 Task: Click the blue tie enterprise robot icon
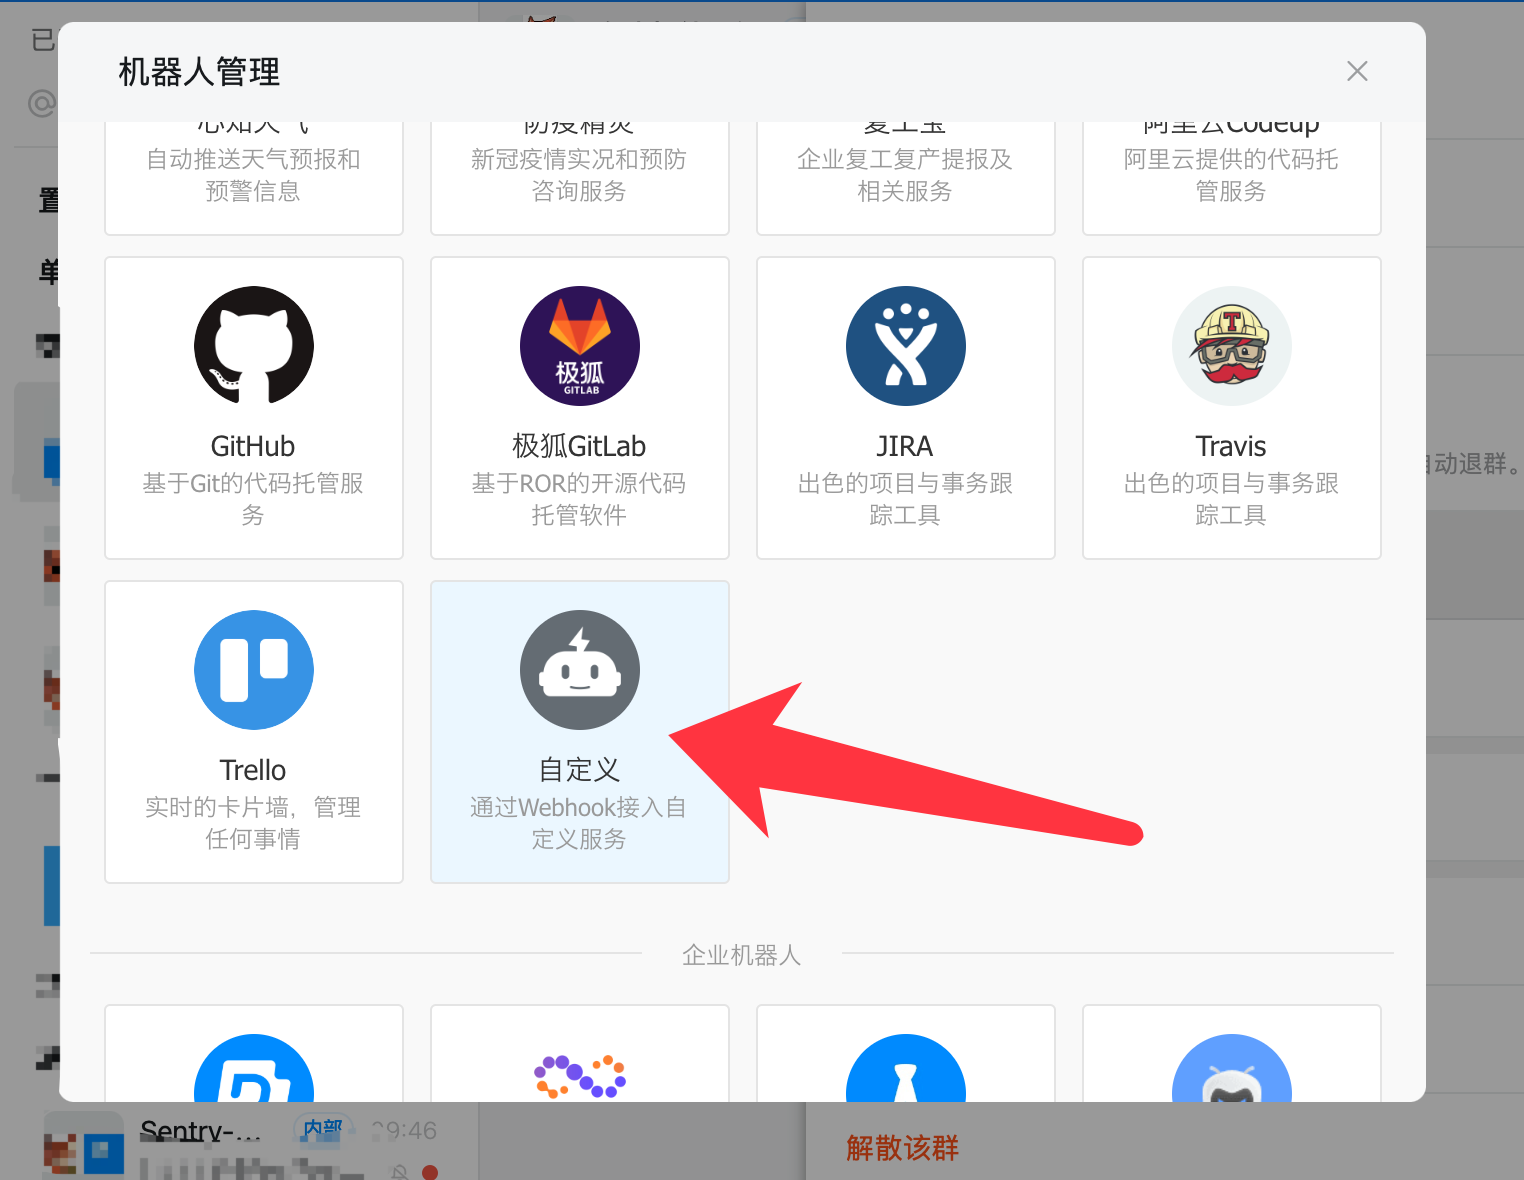pyautogui.click(x=906, y=1068)
